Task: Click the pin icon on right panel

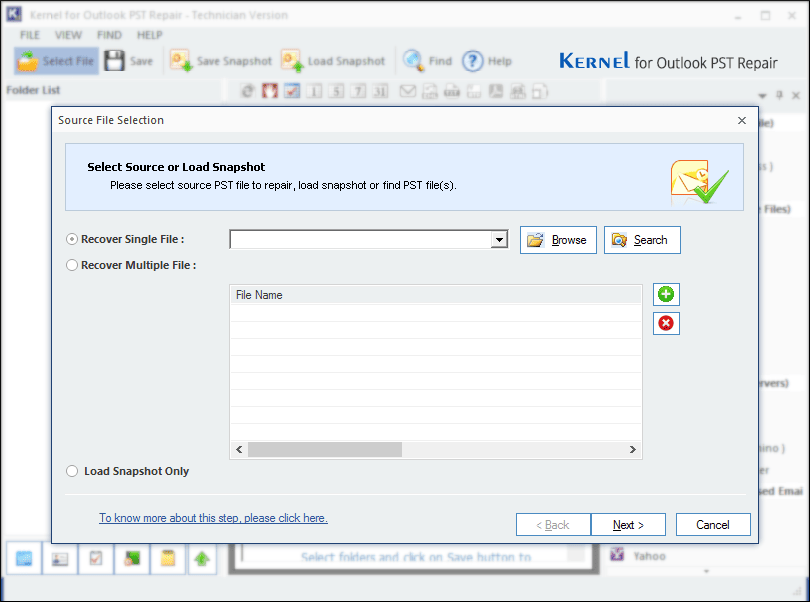Action: pos(780,95)
